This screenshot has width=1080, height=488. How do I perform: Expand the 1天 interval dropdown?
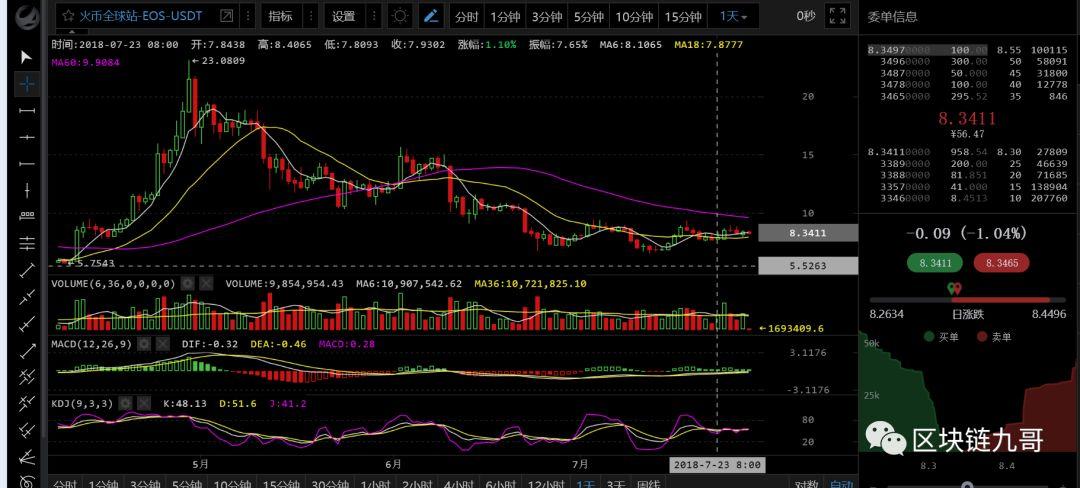[734, 17]
